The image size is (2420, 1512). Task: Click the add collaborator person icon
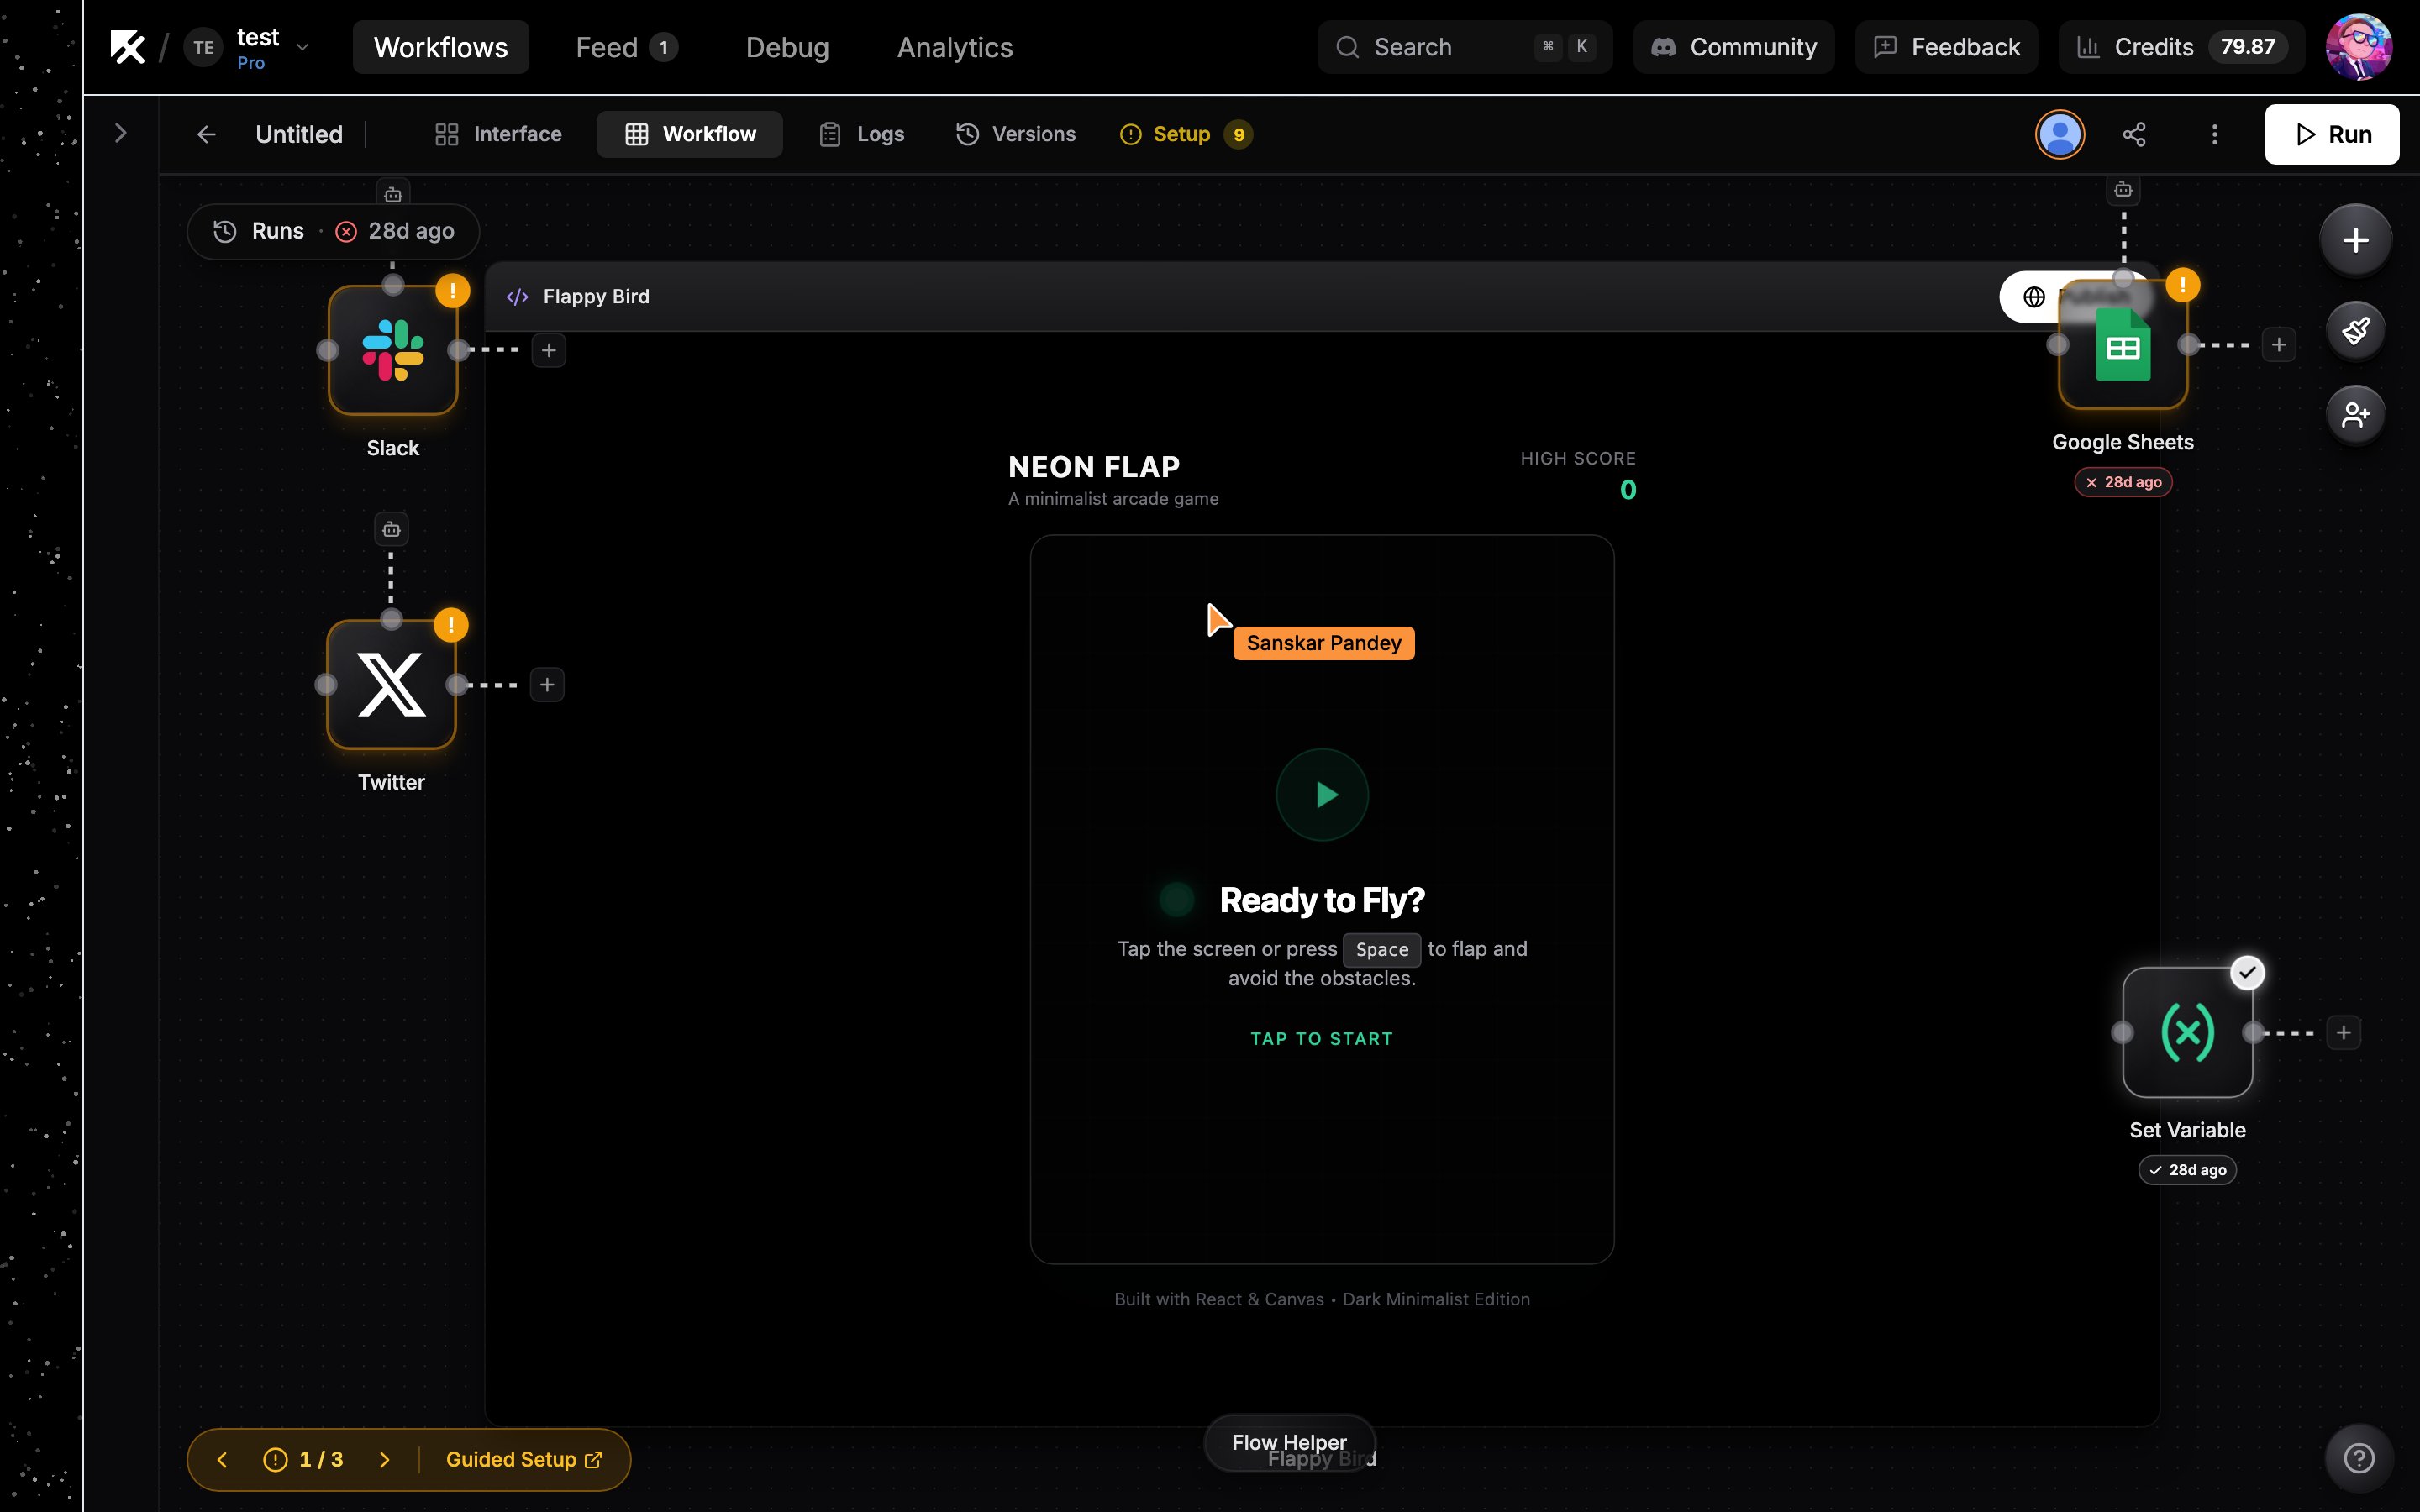point(2356,414)
